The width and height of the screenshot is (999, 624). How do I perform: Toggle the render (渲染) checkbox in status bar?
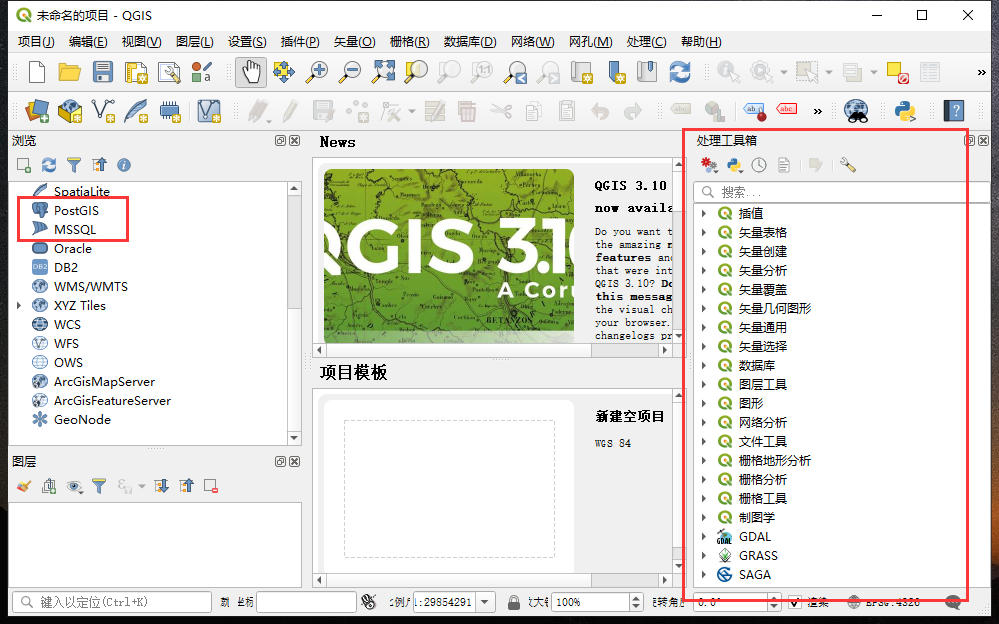(795, 602)
